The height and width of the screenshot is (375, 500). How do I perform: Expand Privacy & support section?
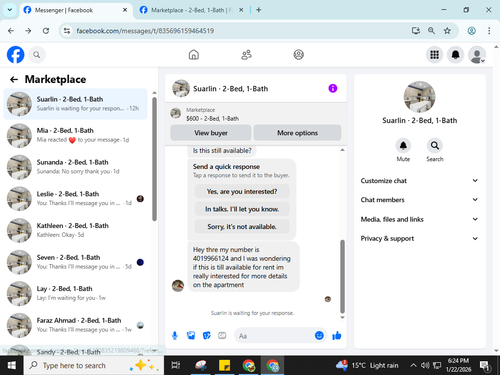pyautogui.click(x=419, y=238)
